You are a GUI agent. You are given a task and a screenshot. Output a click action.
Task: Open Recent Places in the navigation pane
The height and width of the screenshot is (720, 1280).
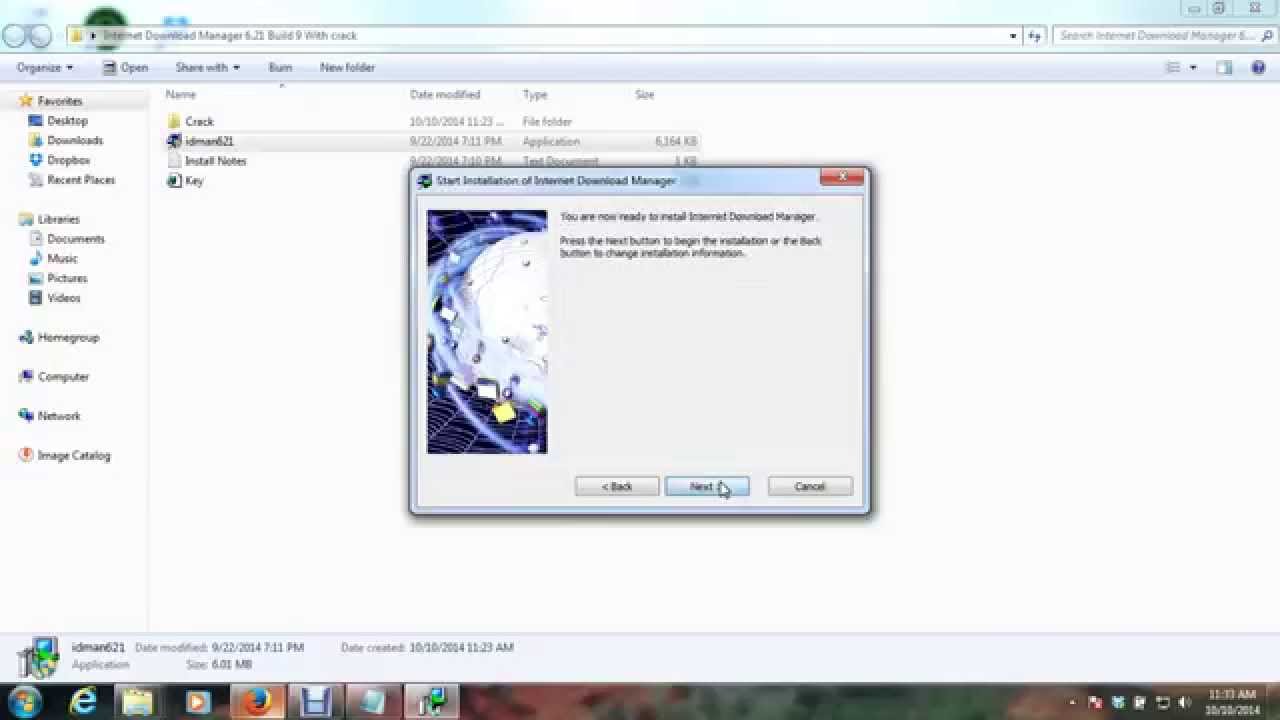click(x=81, y=180)
